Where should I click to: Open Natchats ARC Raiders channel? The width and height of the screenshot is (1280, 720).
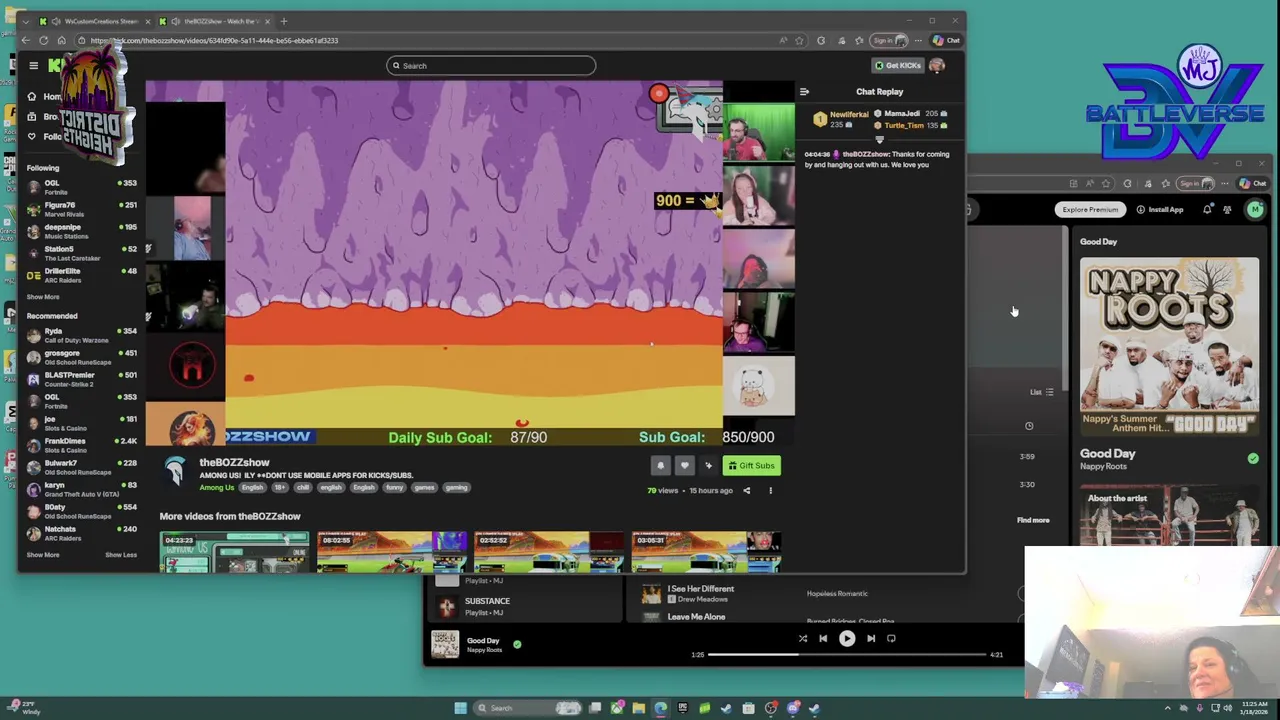(x=82, y=533)
